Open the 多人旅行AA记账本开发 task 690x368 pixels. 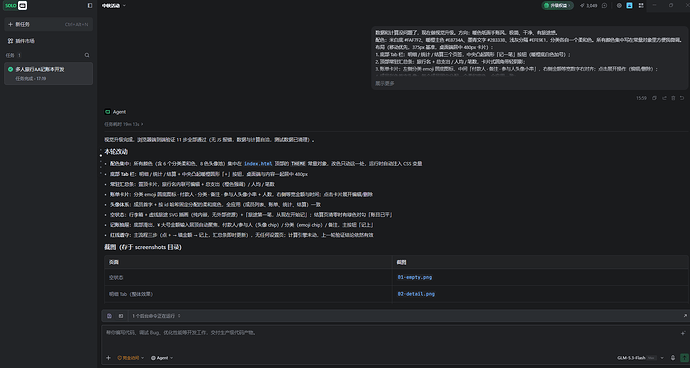click(48, 74)
